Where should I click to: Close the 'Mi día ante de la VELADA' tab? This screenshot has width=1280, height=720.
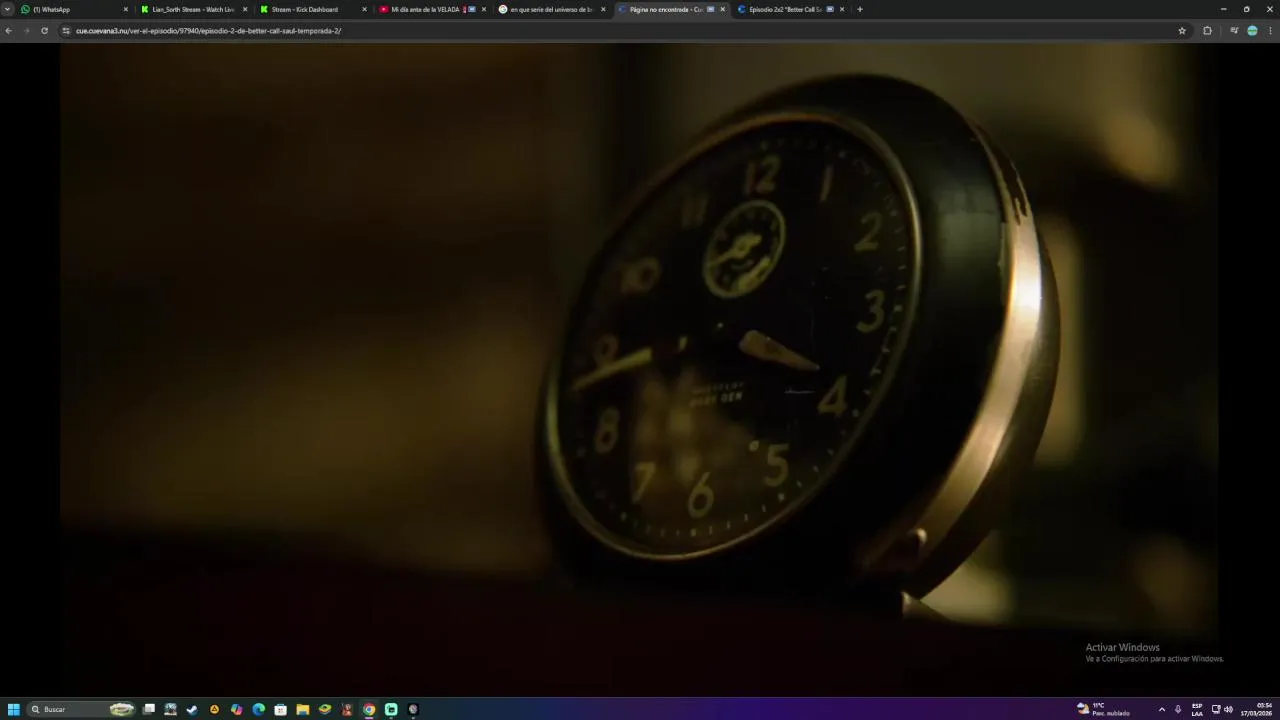tap(484, 9)
